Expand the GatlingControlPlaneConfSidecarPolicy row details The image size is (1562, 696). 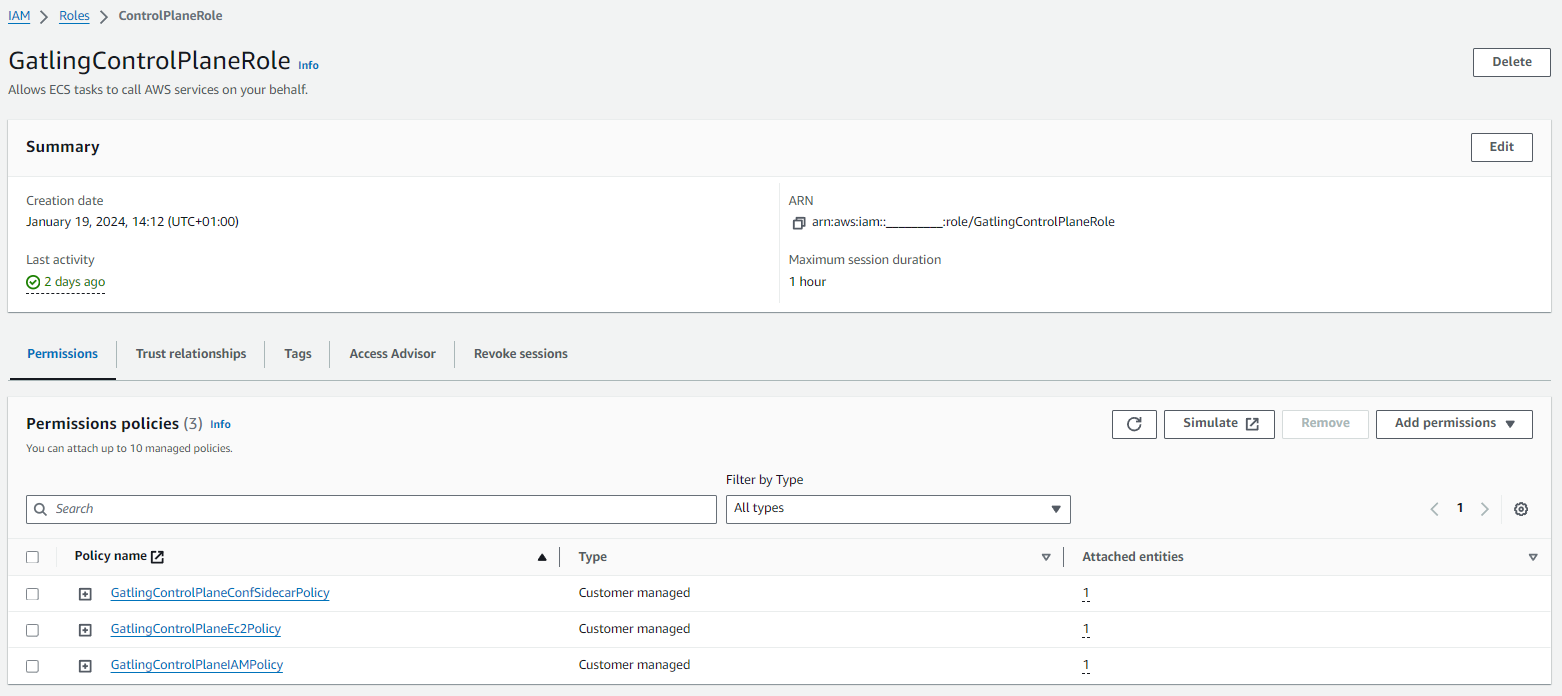[x=85, y=594]
